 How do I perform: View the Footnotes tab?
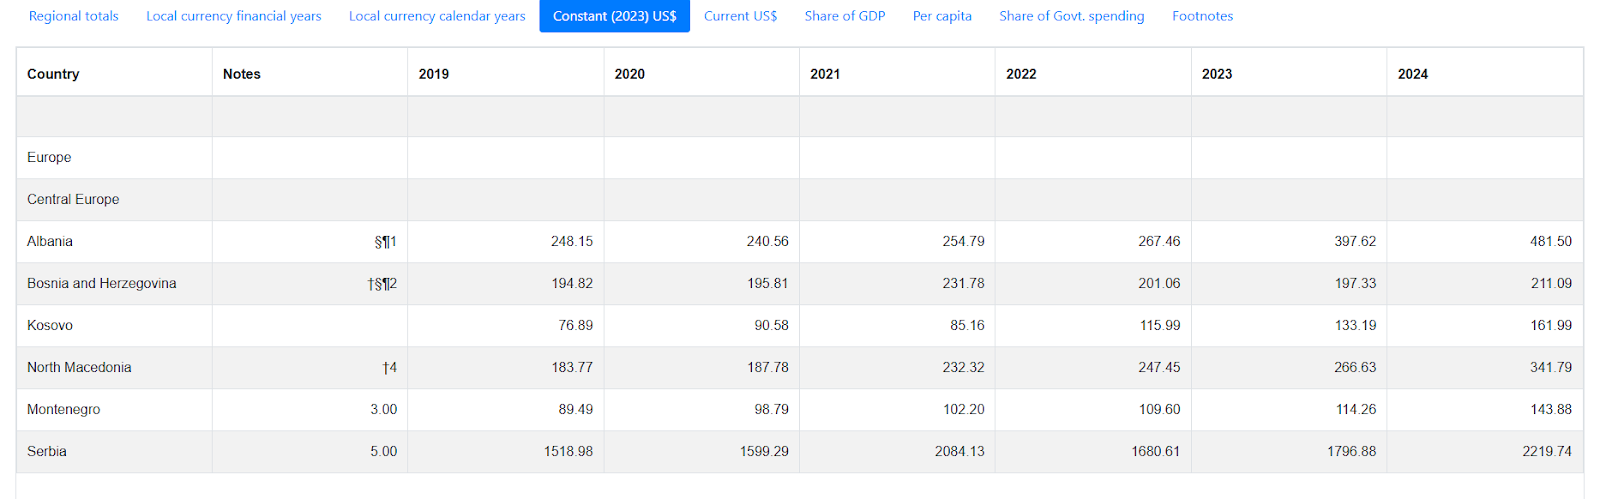pyautogui.click(x=1202, y=16)
